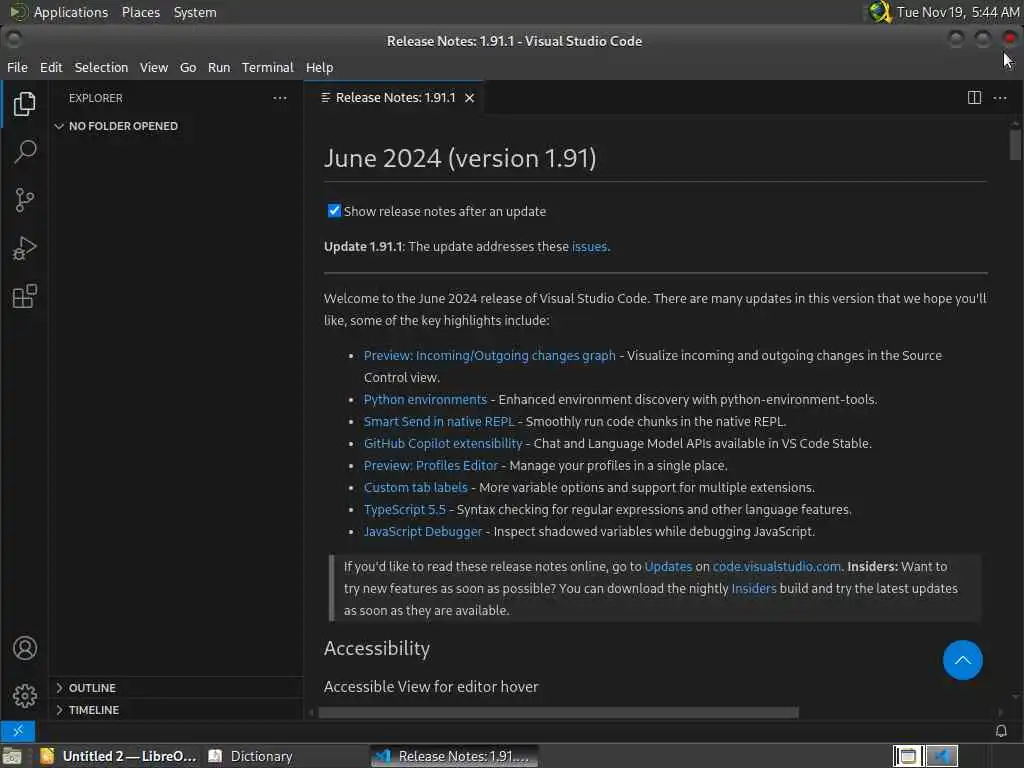The height and width of the screenshot is (768, 1024).
Task: Open the Places menu in top panel
Action: pyautogui.click(x=140, y=12)
